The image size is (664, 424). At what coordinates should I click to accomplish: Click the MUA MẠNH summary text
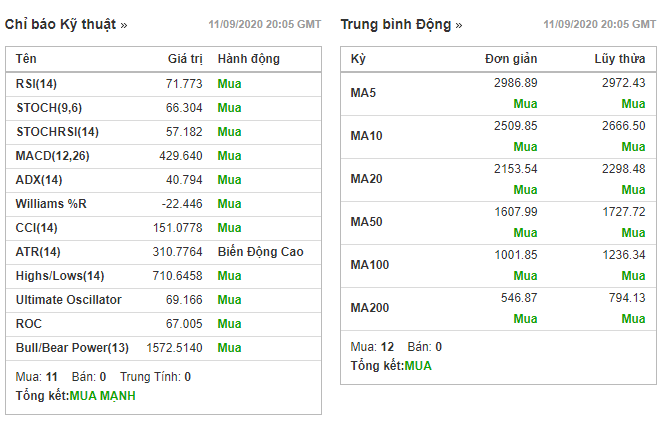pyautogui.click(x=102, y=396)
